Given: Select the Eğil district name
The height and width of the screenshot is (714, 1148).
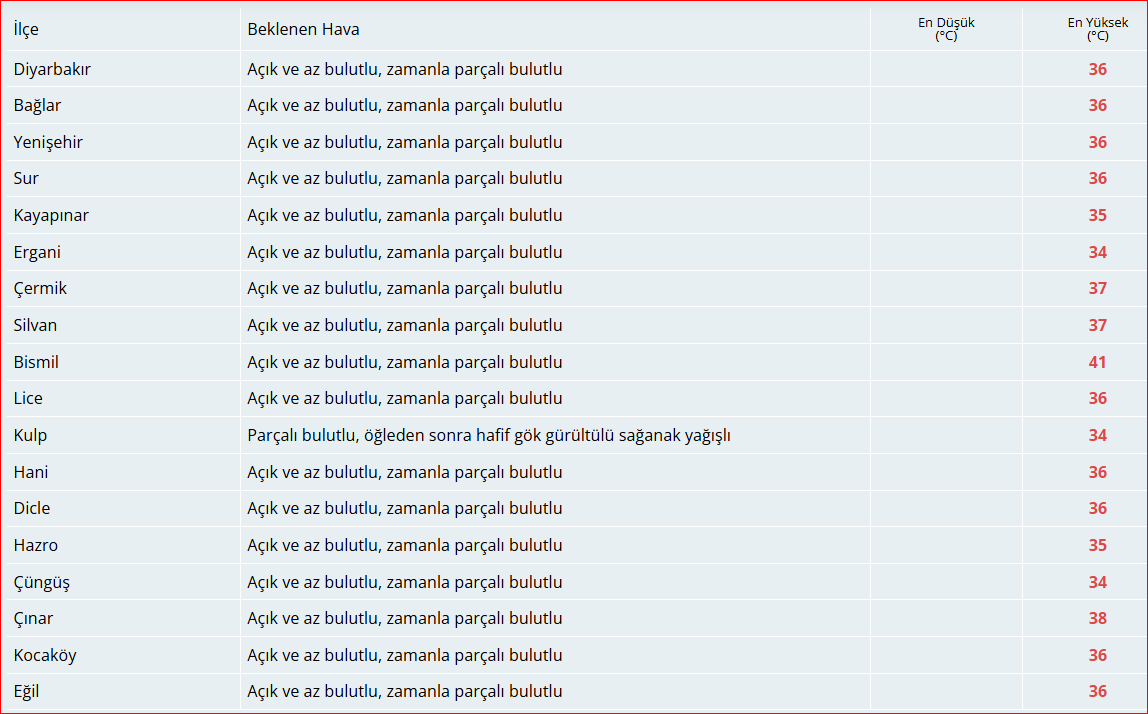Looking at the screenshot, I should tap(26, 691).
